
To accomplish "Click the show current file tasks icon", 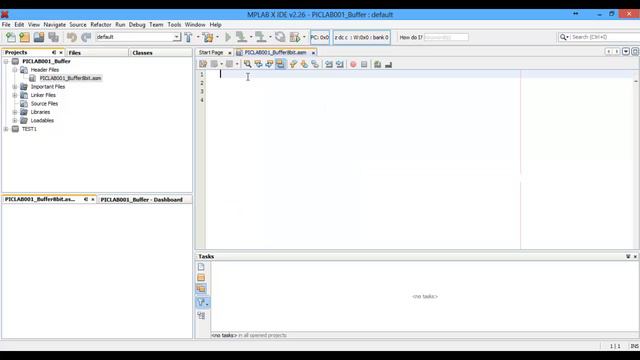I will coord(201,267).
